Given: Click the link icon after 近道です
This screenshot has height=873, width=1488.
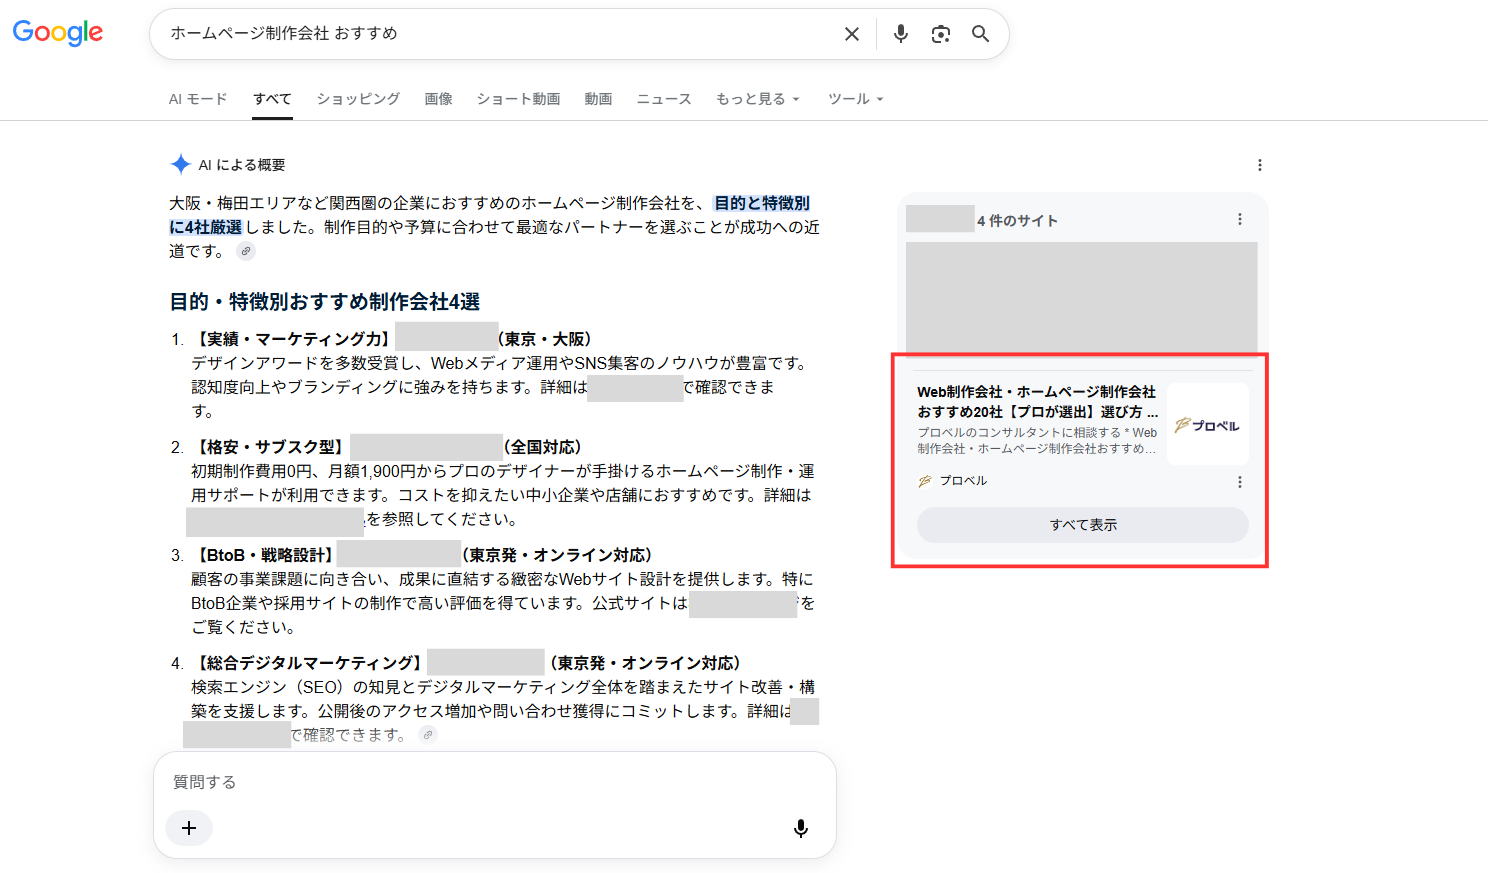Looking at the screenshot, I should point(246,251).
